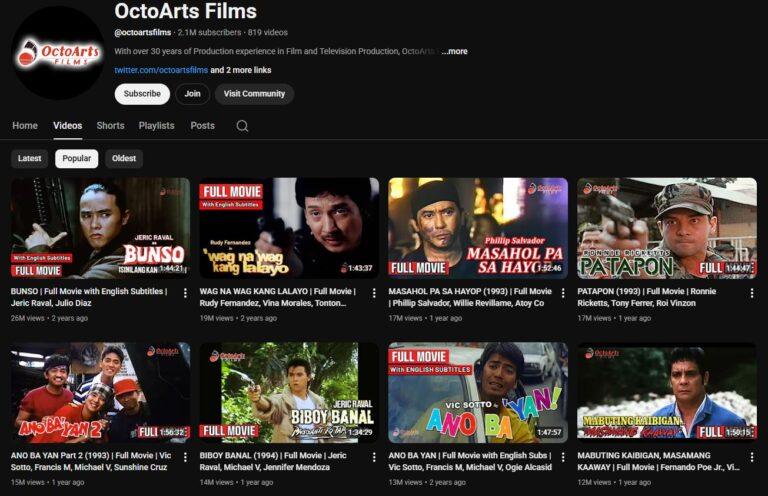The image size is (768, 496).
Task: Open options menu for WAG NA WAG KANG LALAYO
Action: coord(374,293)
